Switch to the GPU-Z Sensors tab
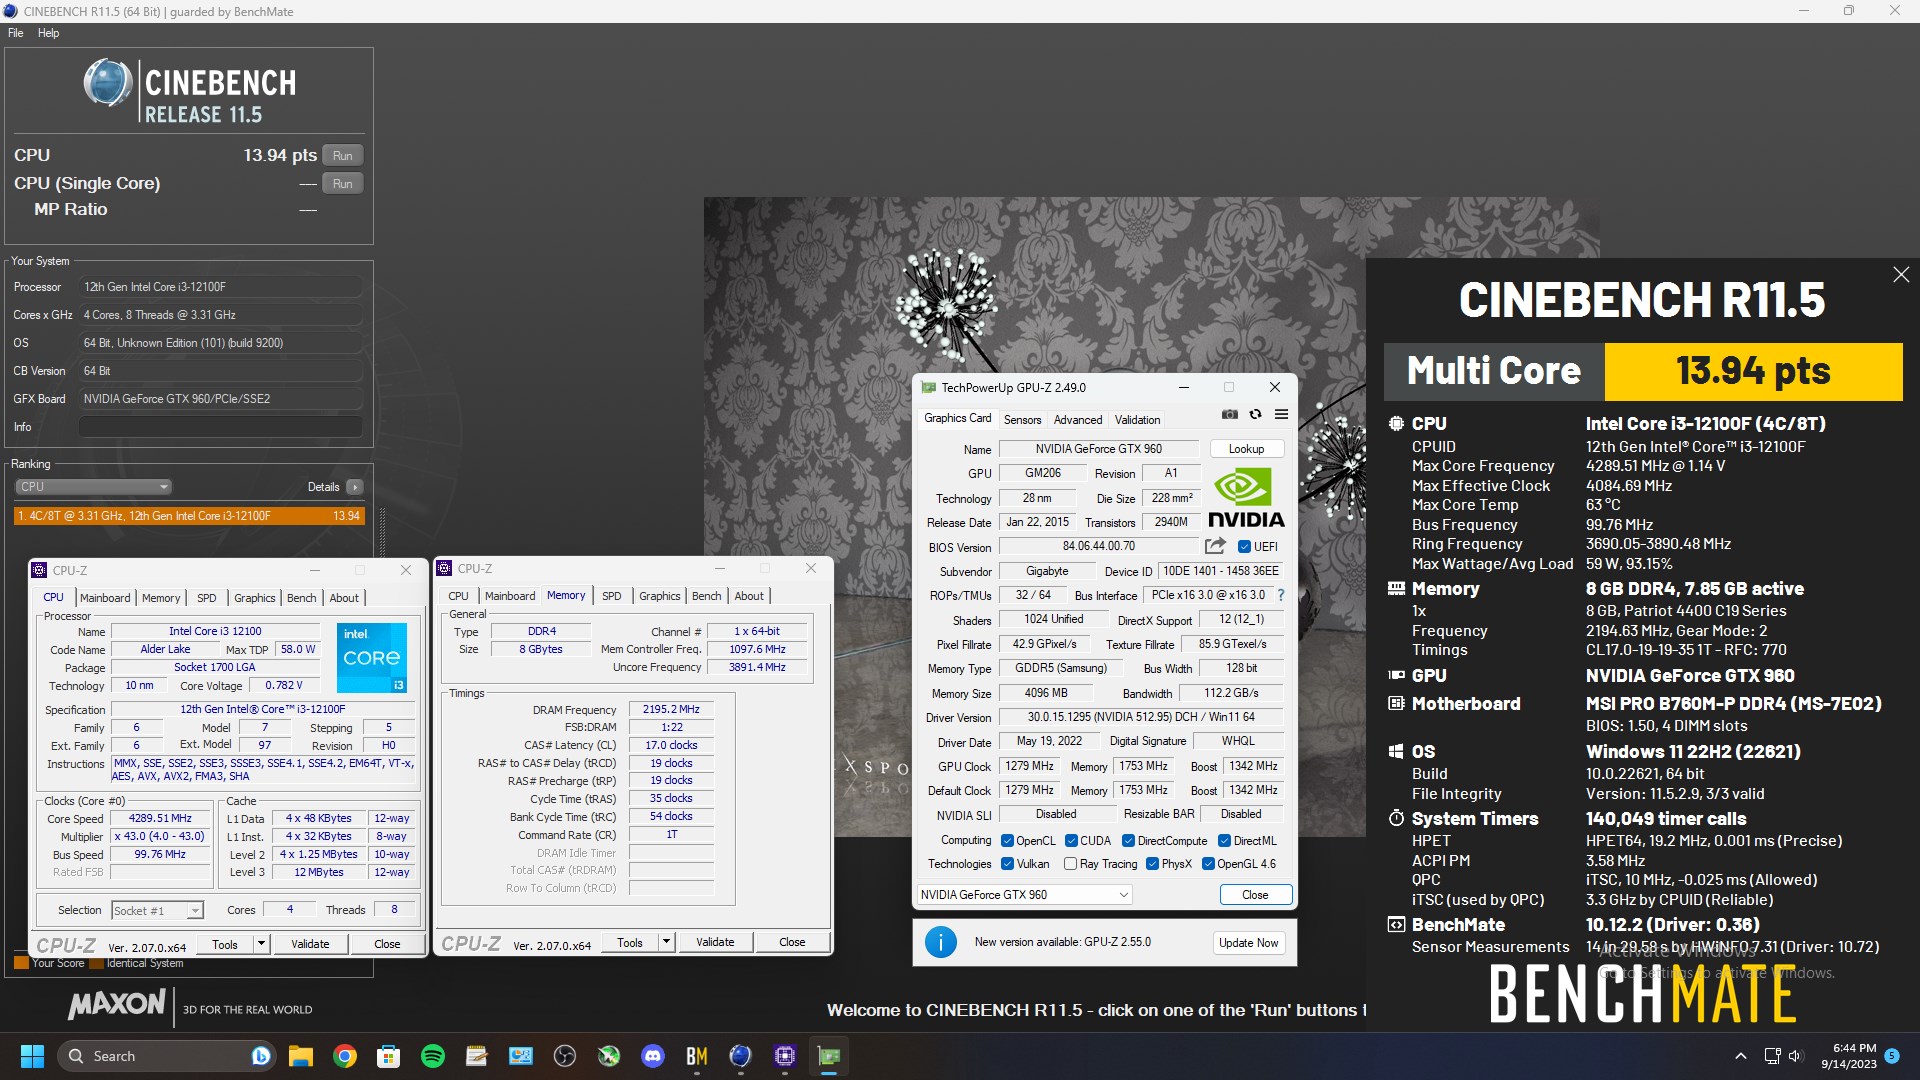The height and width of the screenshot is (1080, 1920). click(1022, 420)
